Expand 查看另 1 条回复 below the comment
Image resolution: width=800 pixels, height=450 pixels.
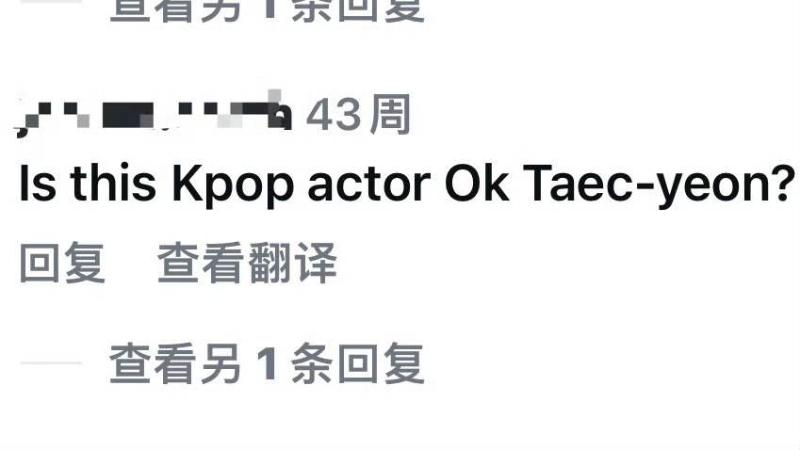267,363
